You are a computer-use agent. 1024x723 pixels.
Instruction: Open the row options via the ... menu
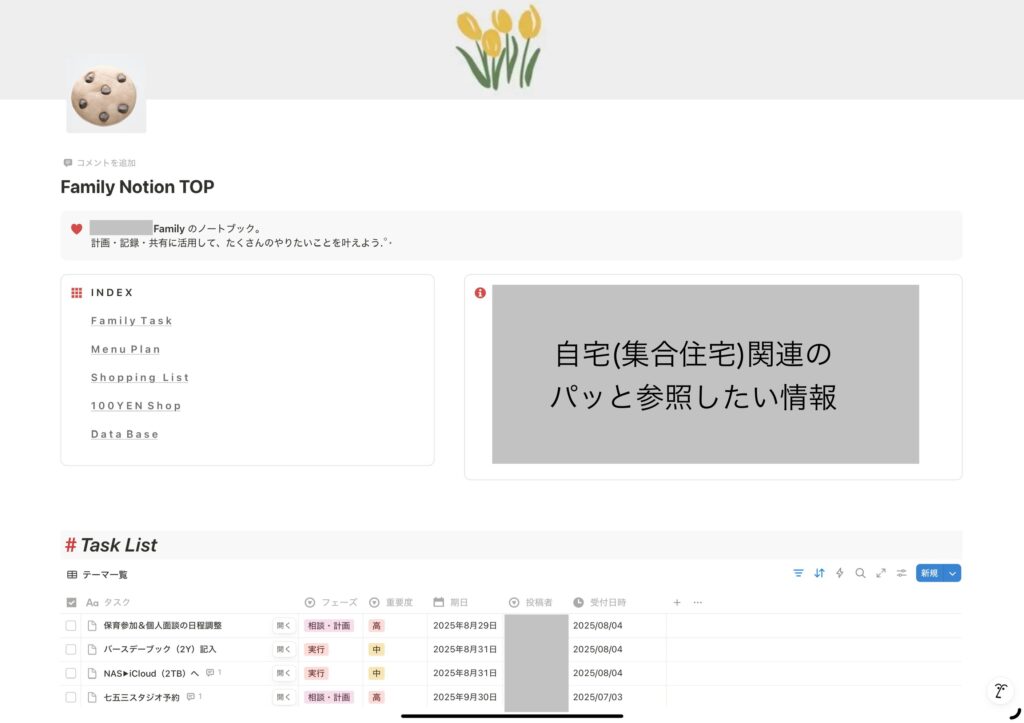coord(696,601)
